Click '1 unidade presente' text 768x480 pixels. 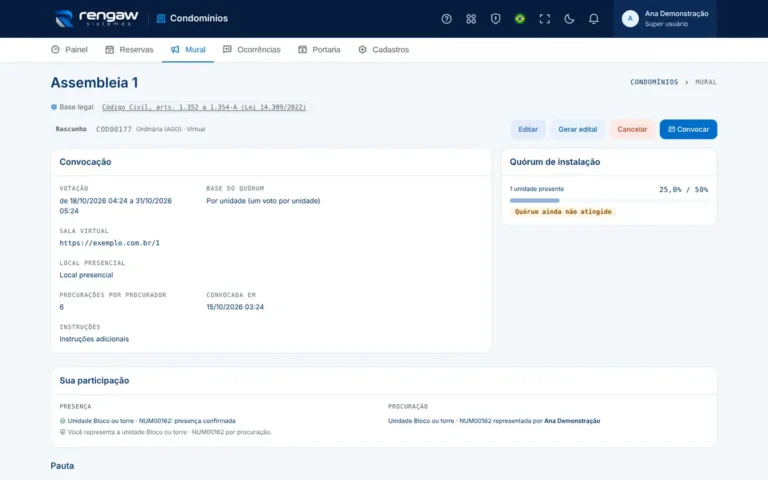537,189
